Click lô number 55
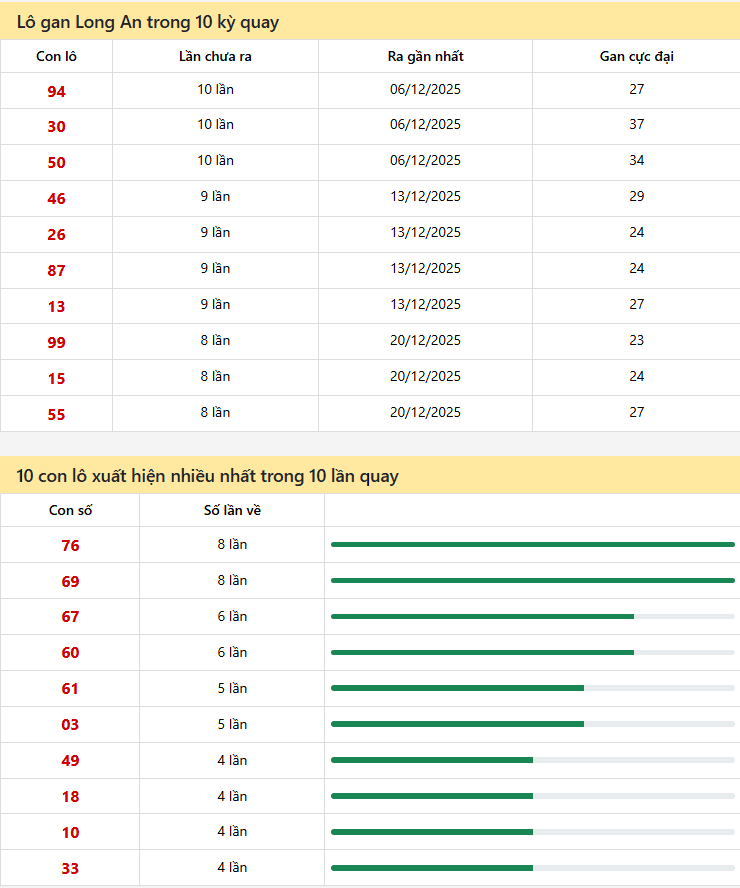The height and width of the screenshot is (888, 740). coord(56,415)
